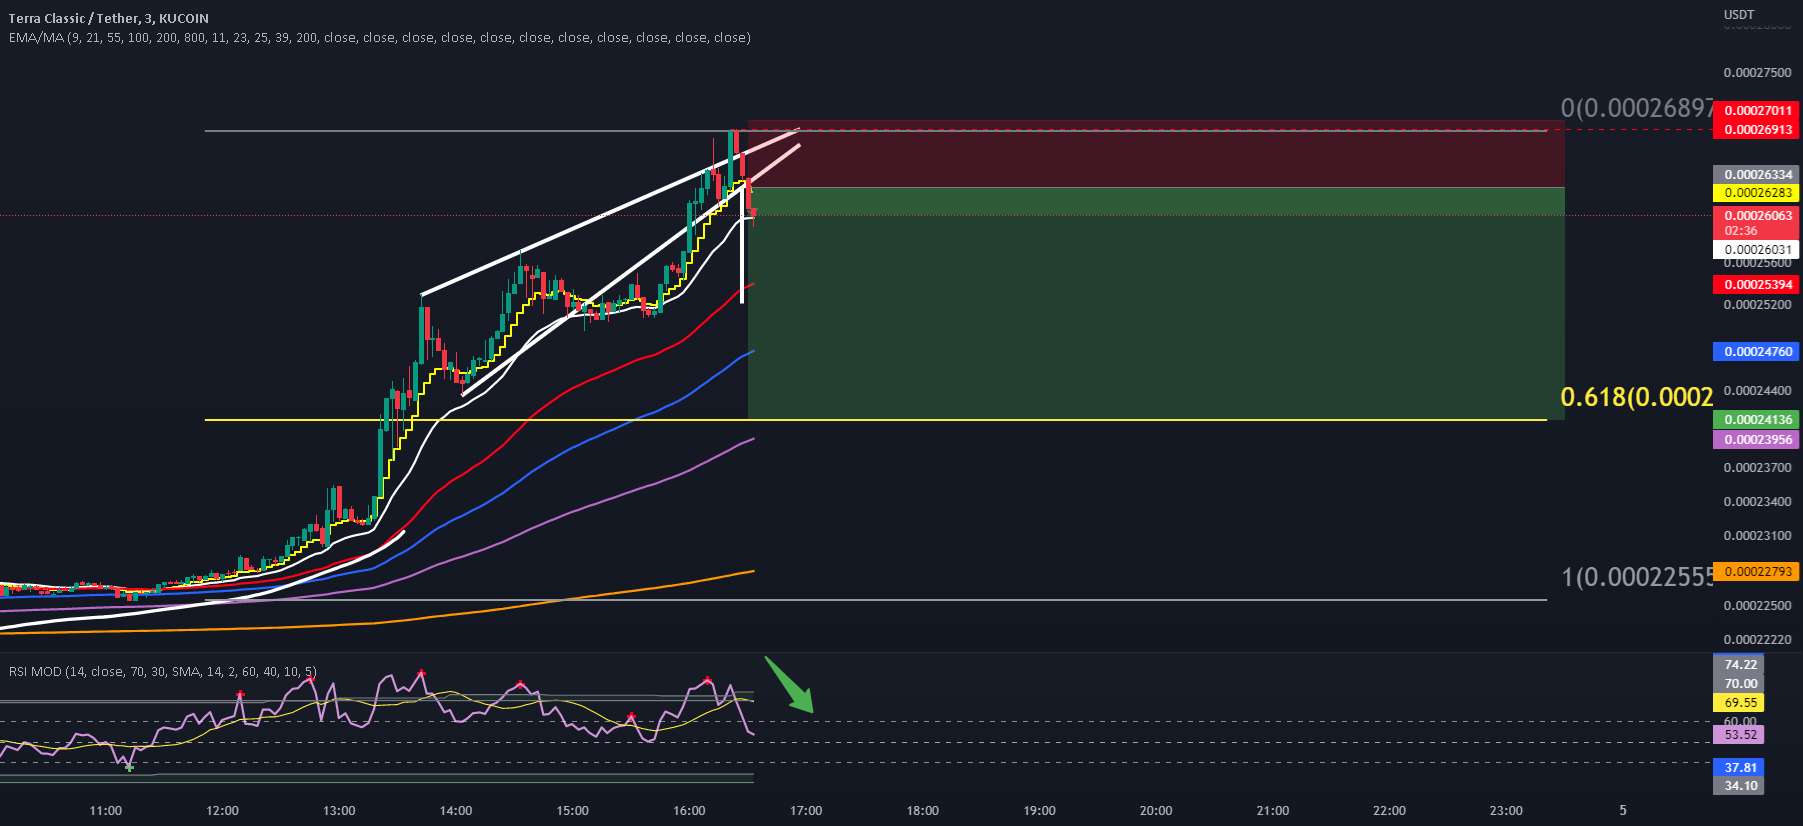Click the 18:00 time axis label
This screenshot has height=826, width=1803.
[922, 810]
